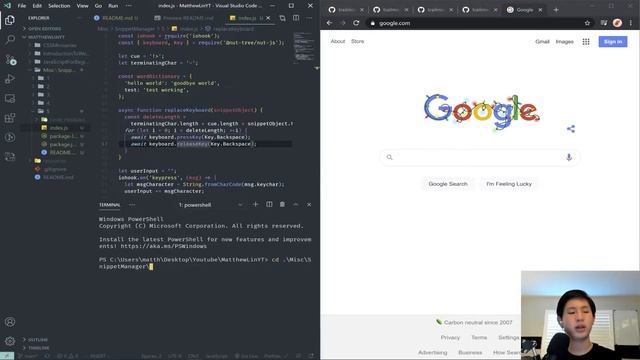Close the terminal panel
This screenshot has height=360, width=640.
point(309,204)
